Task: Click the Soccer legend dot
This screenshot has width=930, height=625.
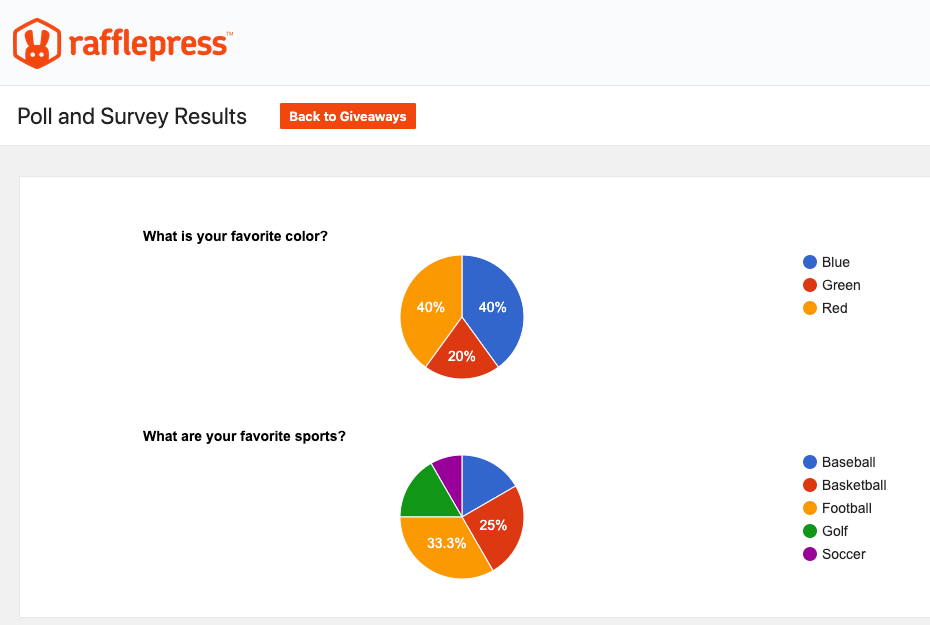Action: (810, 554)
